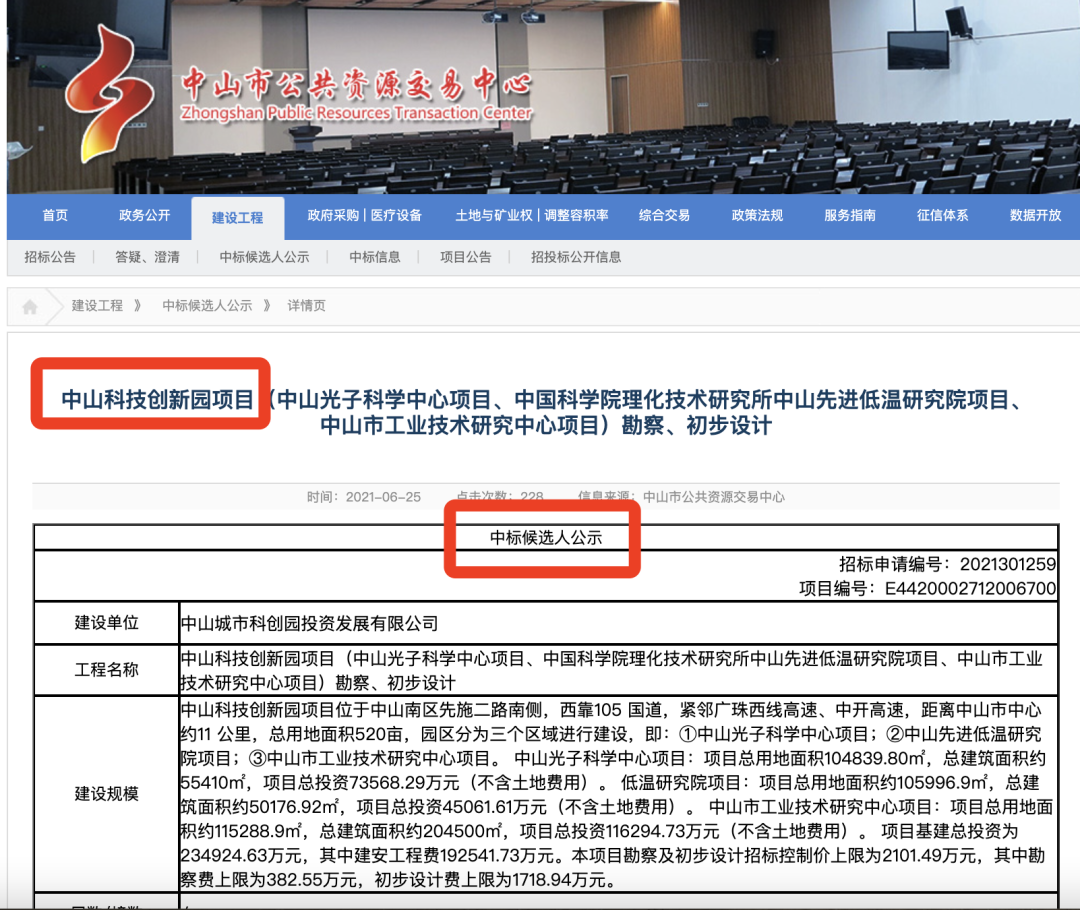The height and width of the screenshot is (910, 1080).
Task: Click the 建设规模 row label
Action: (107, 794)
